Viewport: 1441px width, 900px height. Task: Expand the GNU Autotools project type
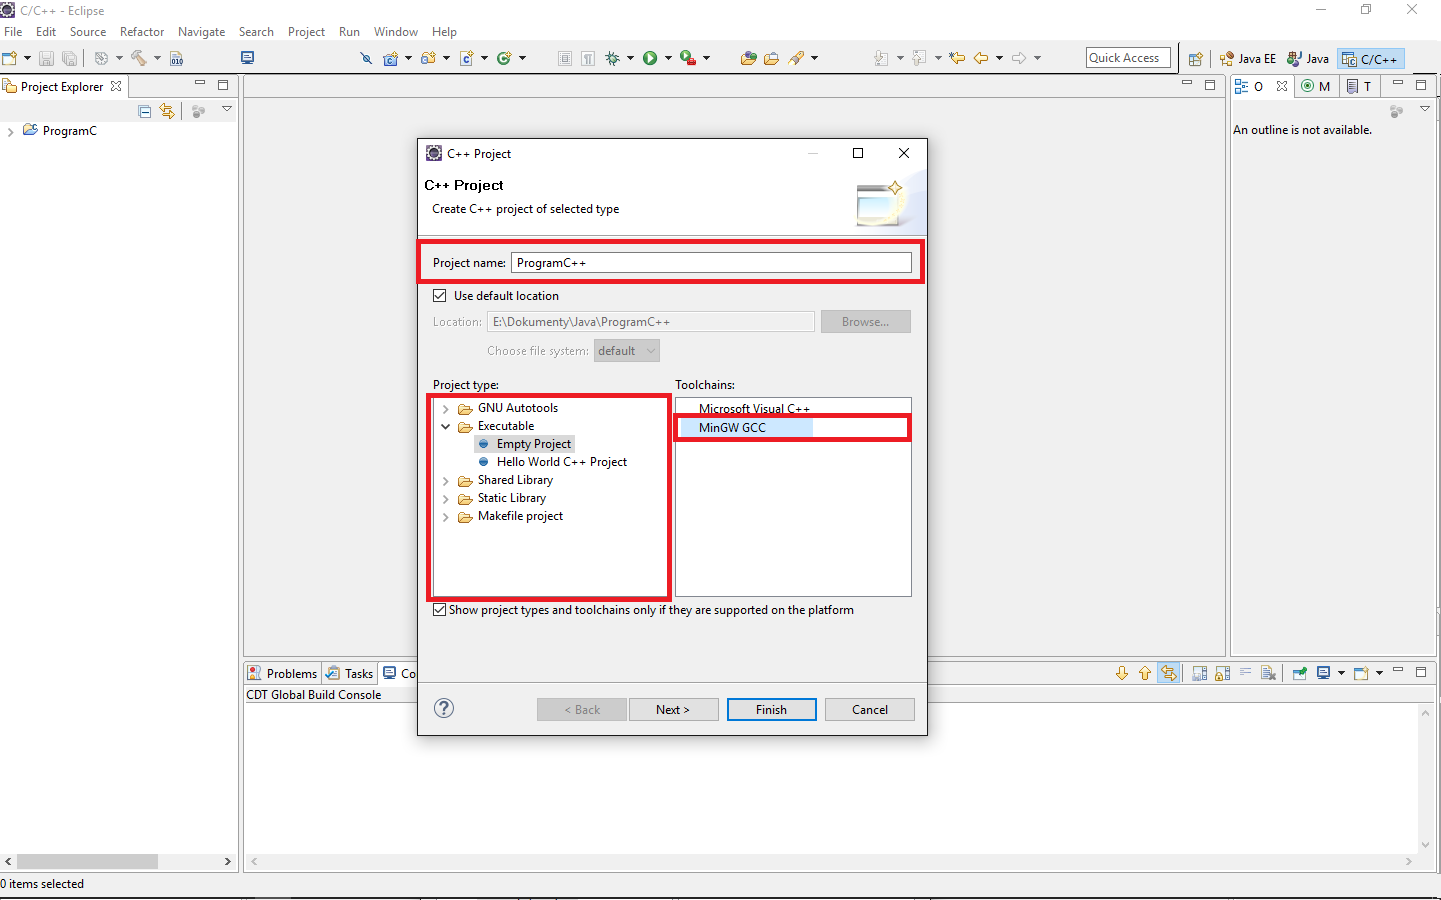pyautogui.click(x=446, y=409)
